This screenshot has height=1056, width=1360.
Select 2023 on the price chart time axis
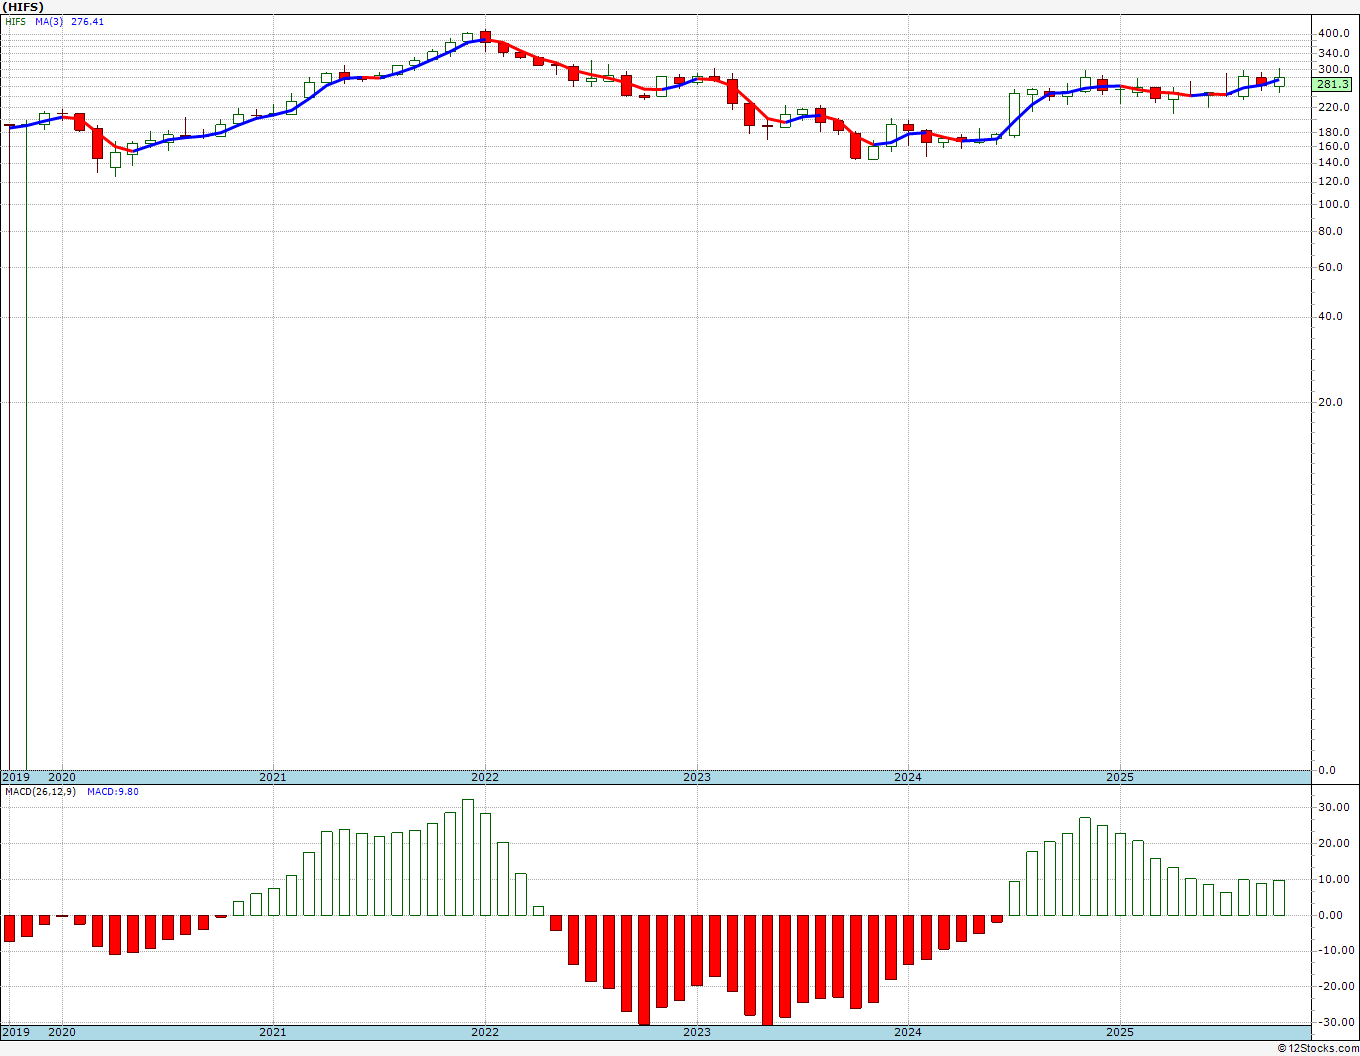click(697, 777)
